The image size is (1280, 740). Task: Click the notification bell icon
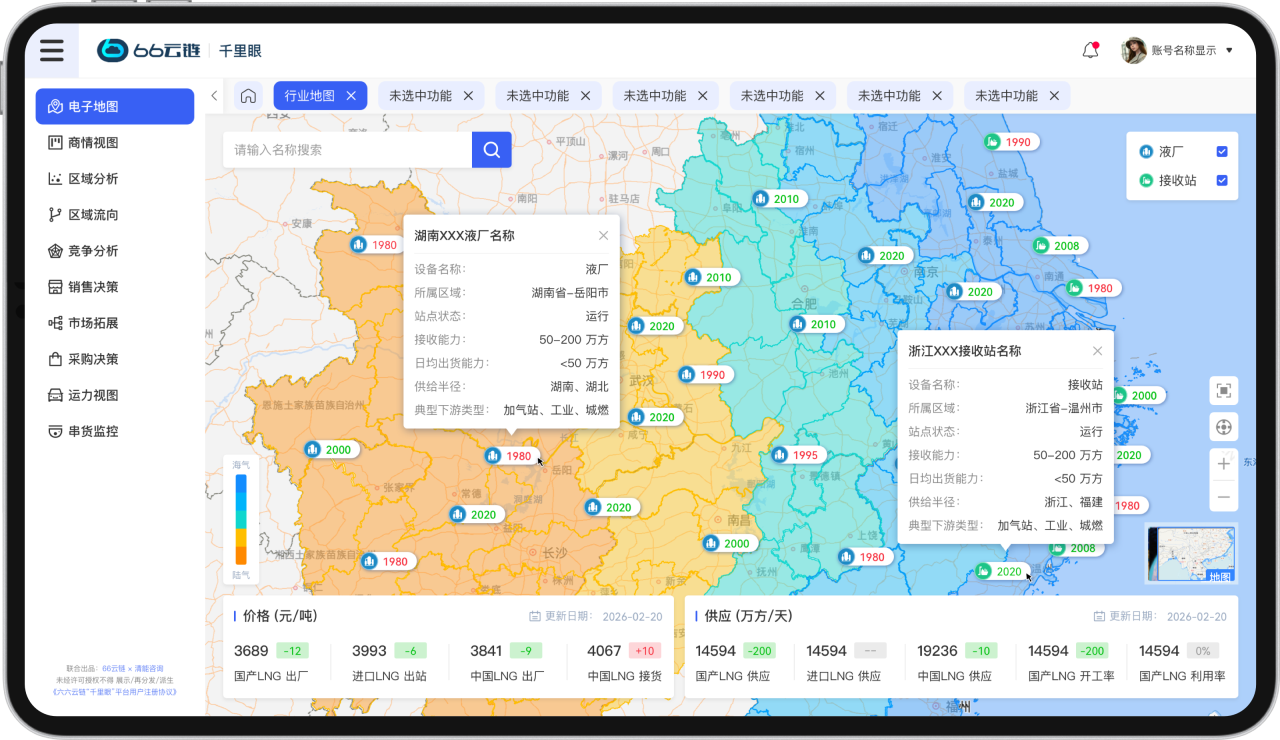[1090, 51]
